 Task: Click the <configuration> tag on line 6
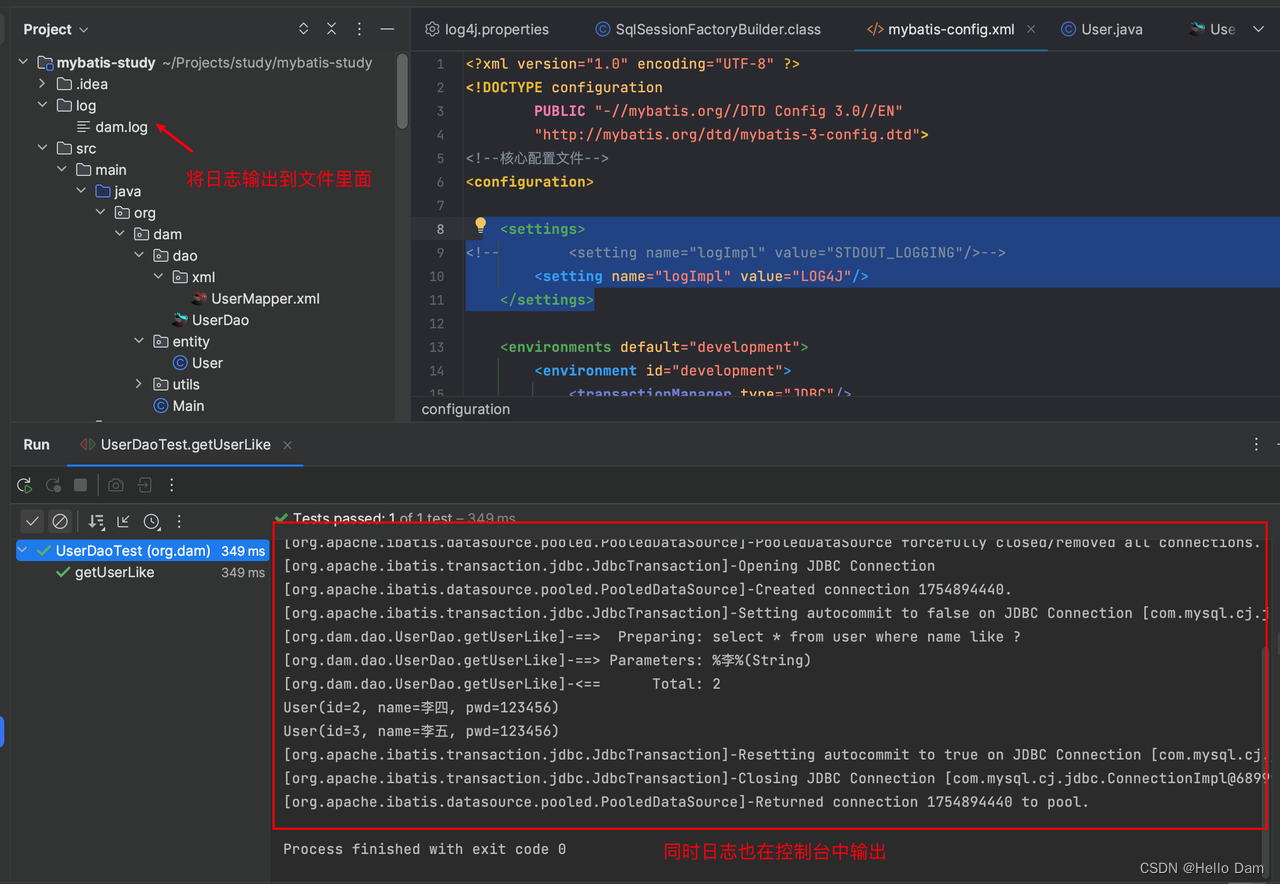click(x=530, y=182)
